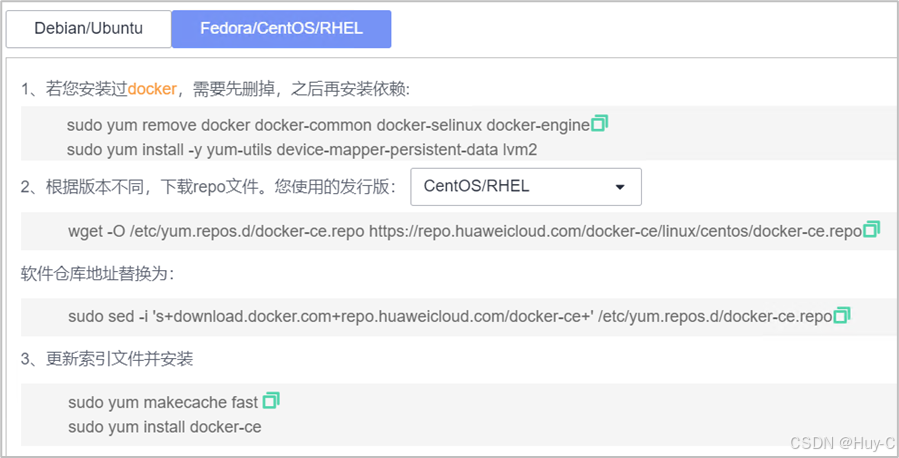899x458 pixels.
Task: Copy the sudo sed replace command
Action: [842, 315]
